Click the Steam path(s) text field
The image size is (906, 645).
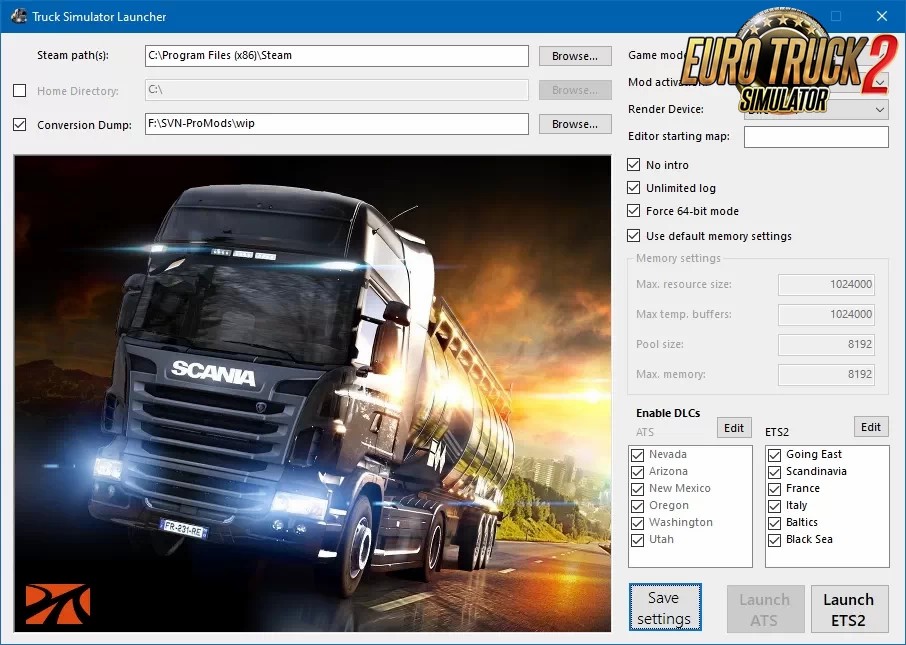click(337, 55)
